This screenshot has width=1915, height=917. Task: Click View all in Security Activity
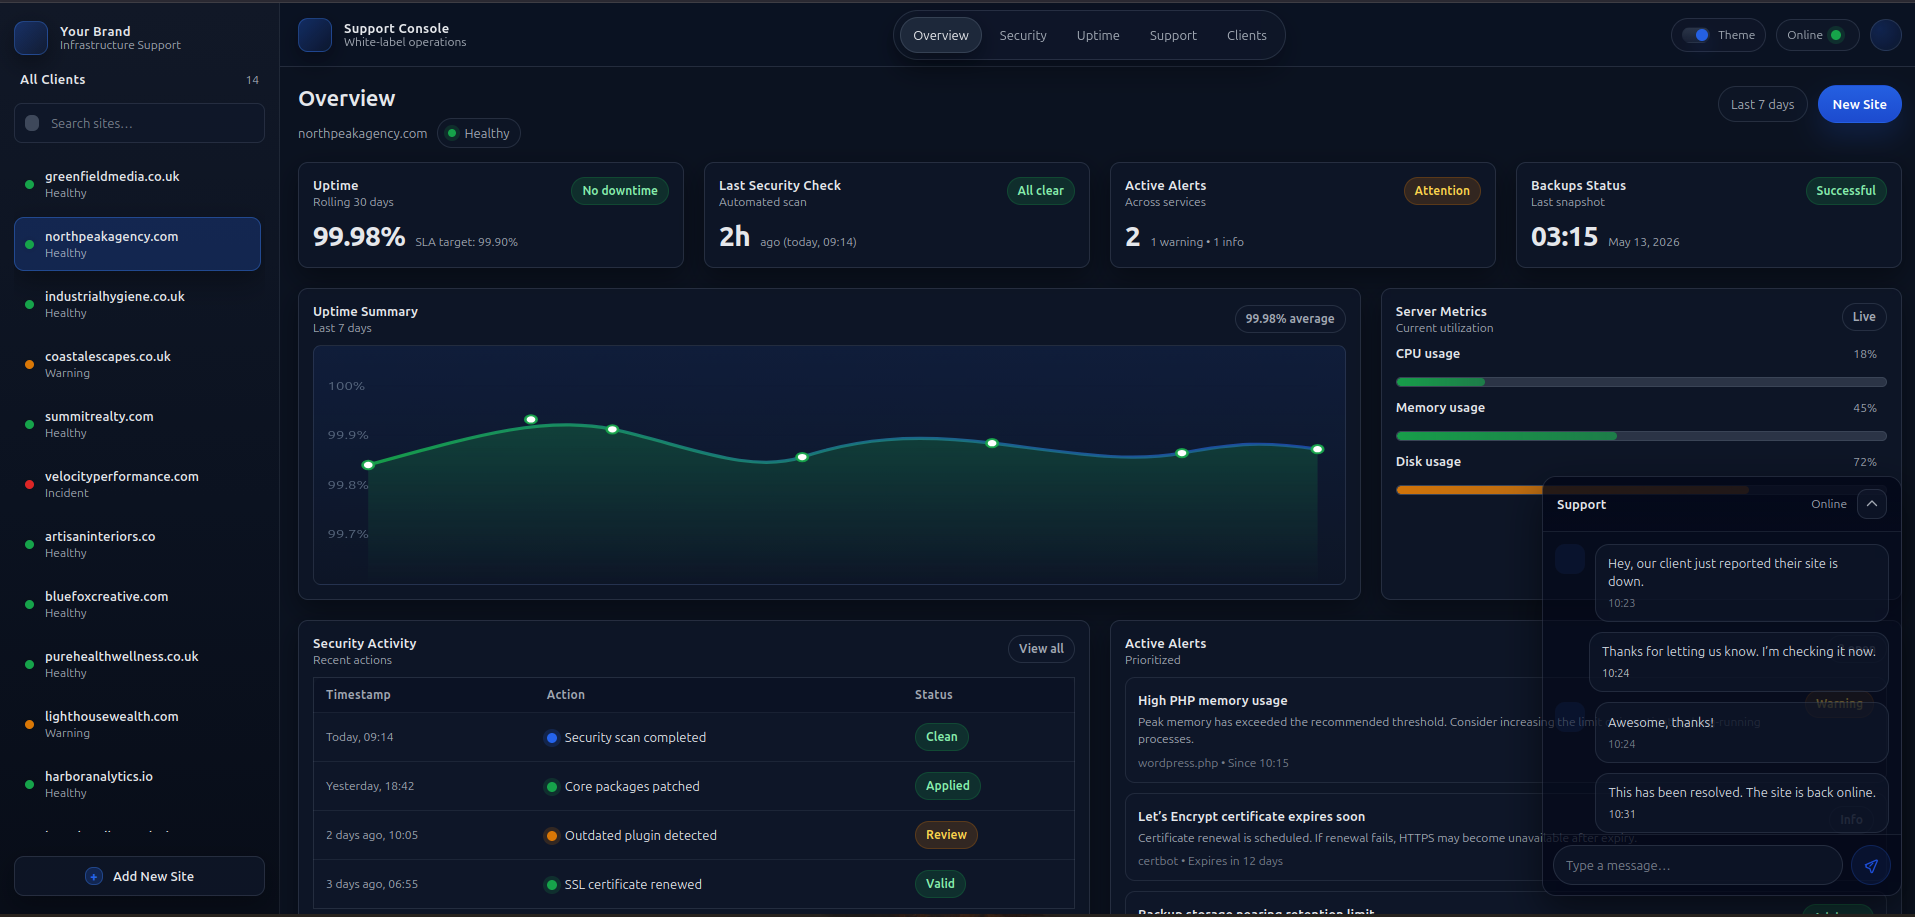[x=1041, y=649]
